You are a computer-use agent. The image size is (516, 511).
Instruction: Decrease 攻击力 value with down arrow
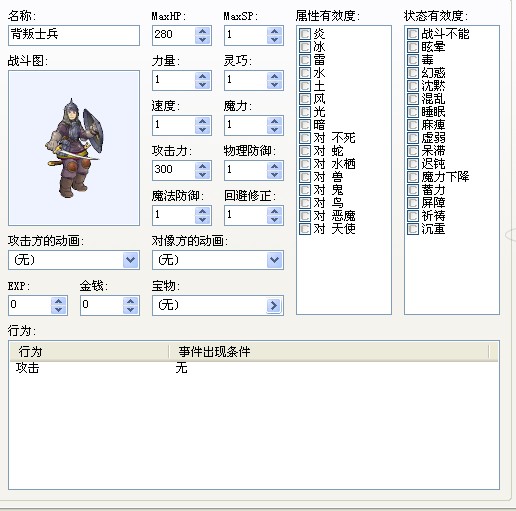(x=202, y=175)
